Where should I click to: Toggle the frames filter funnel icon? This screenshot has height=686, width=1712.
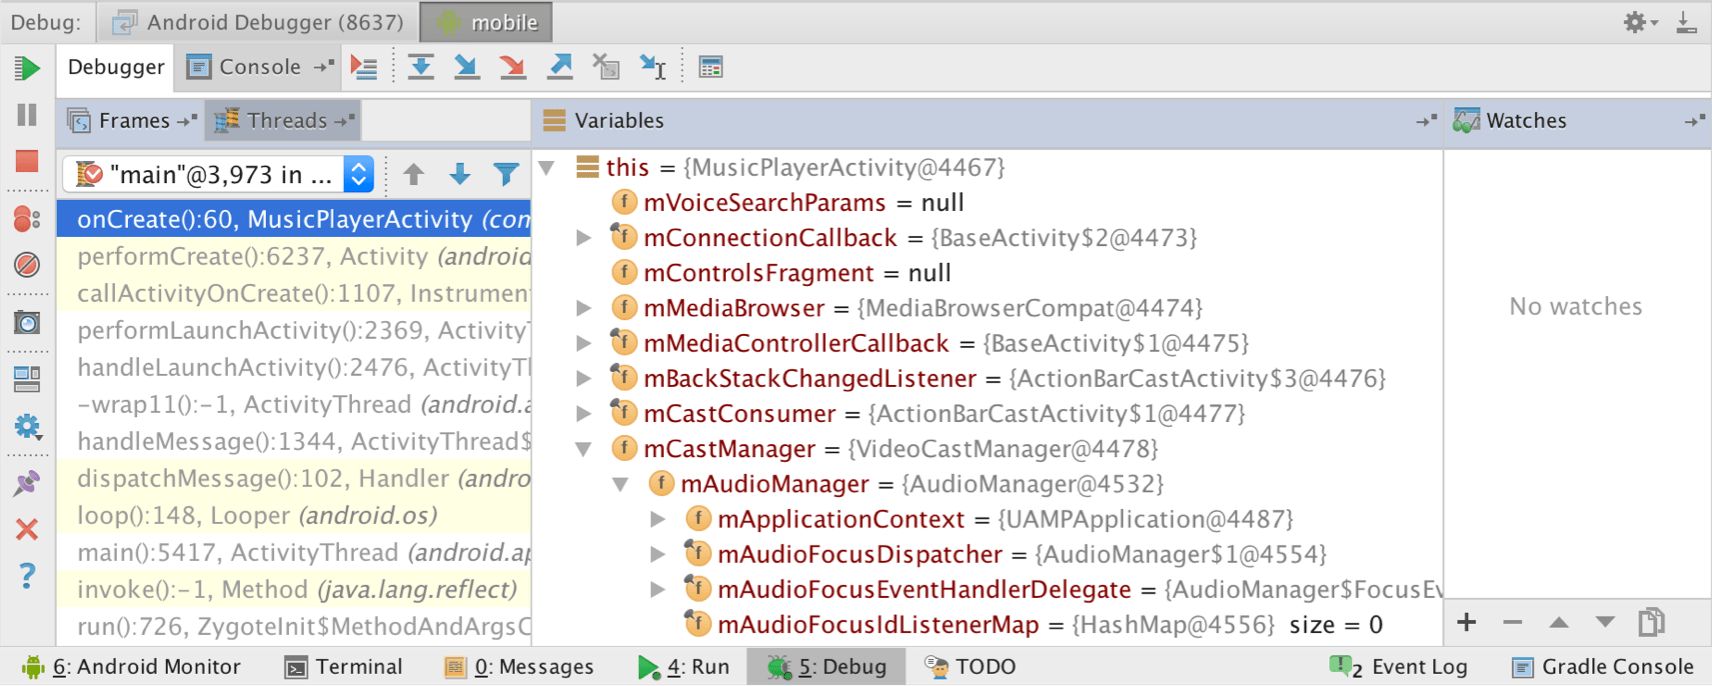[506, 175]
